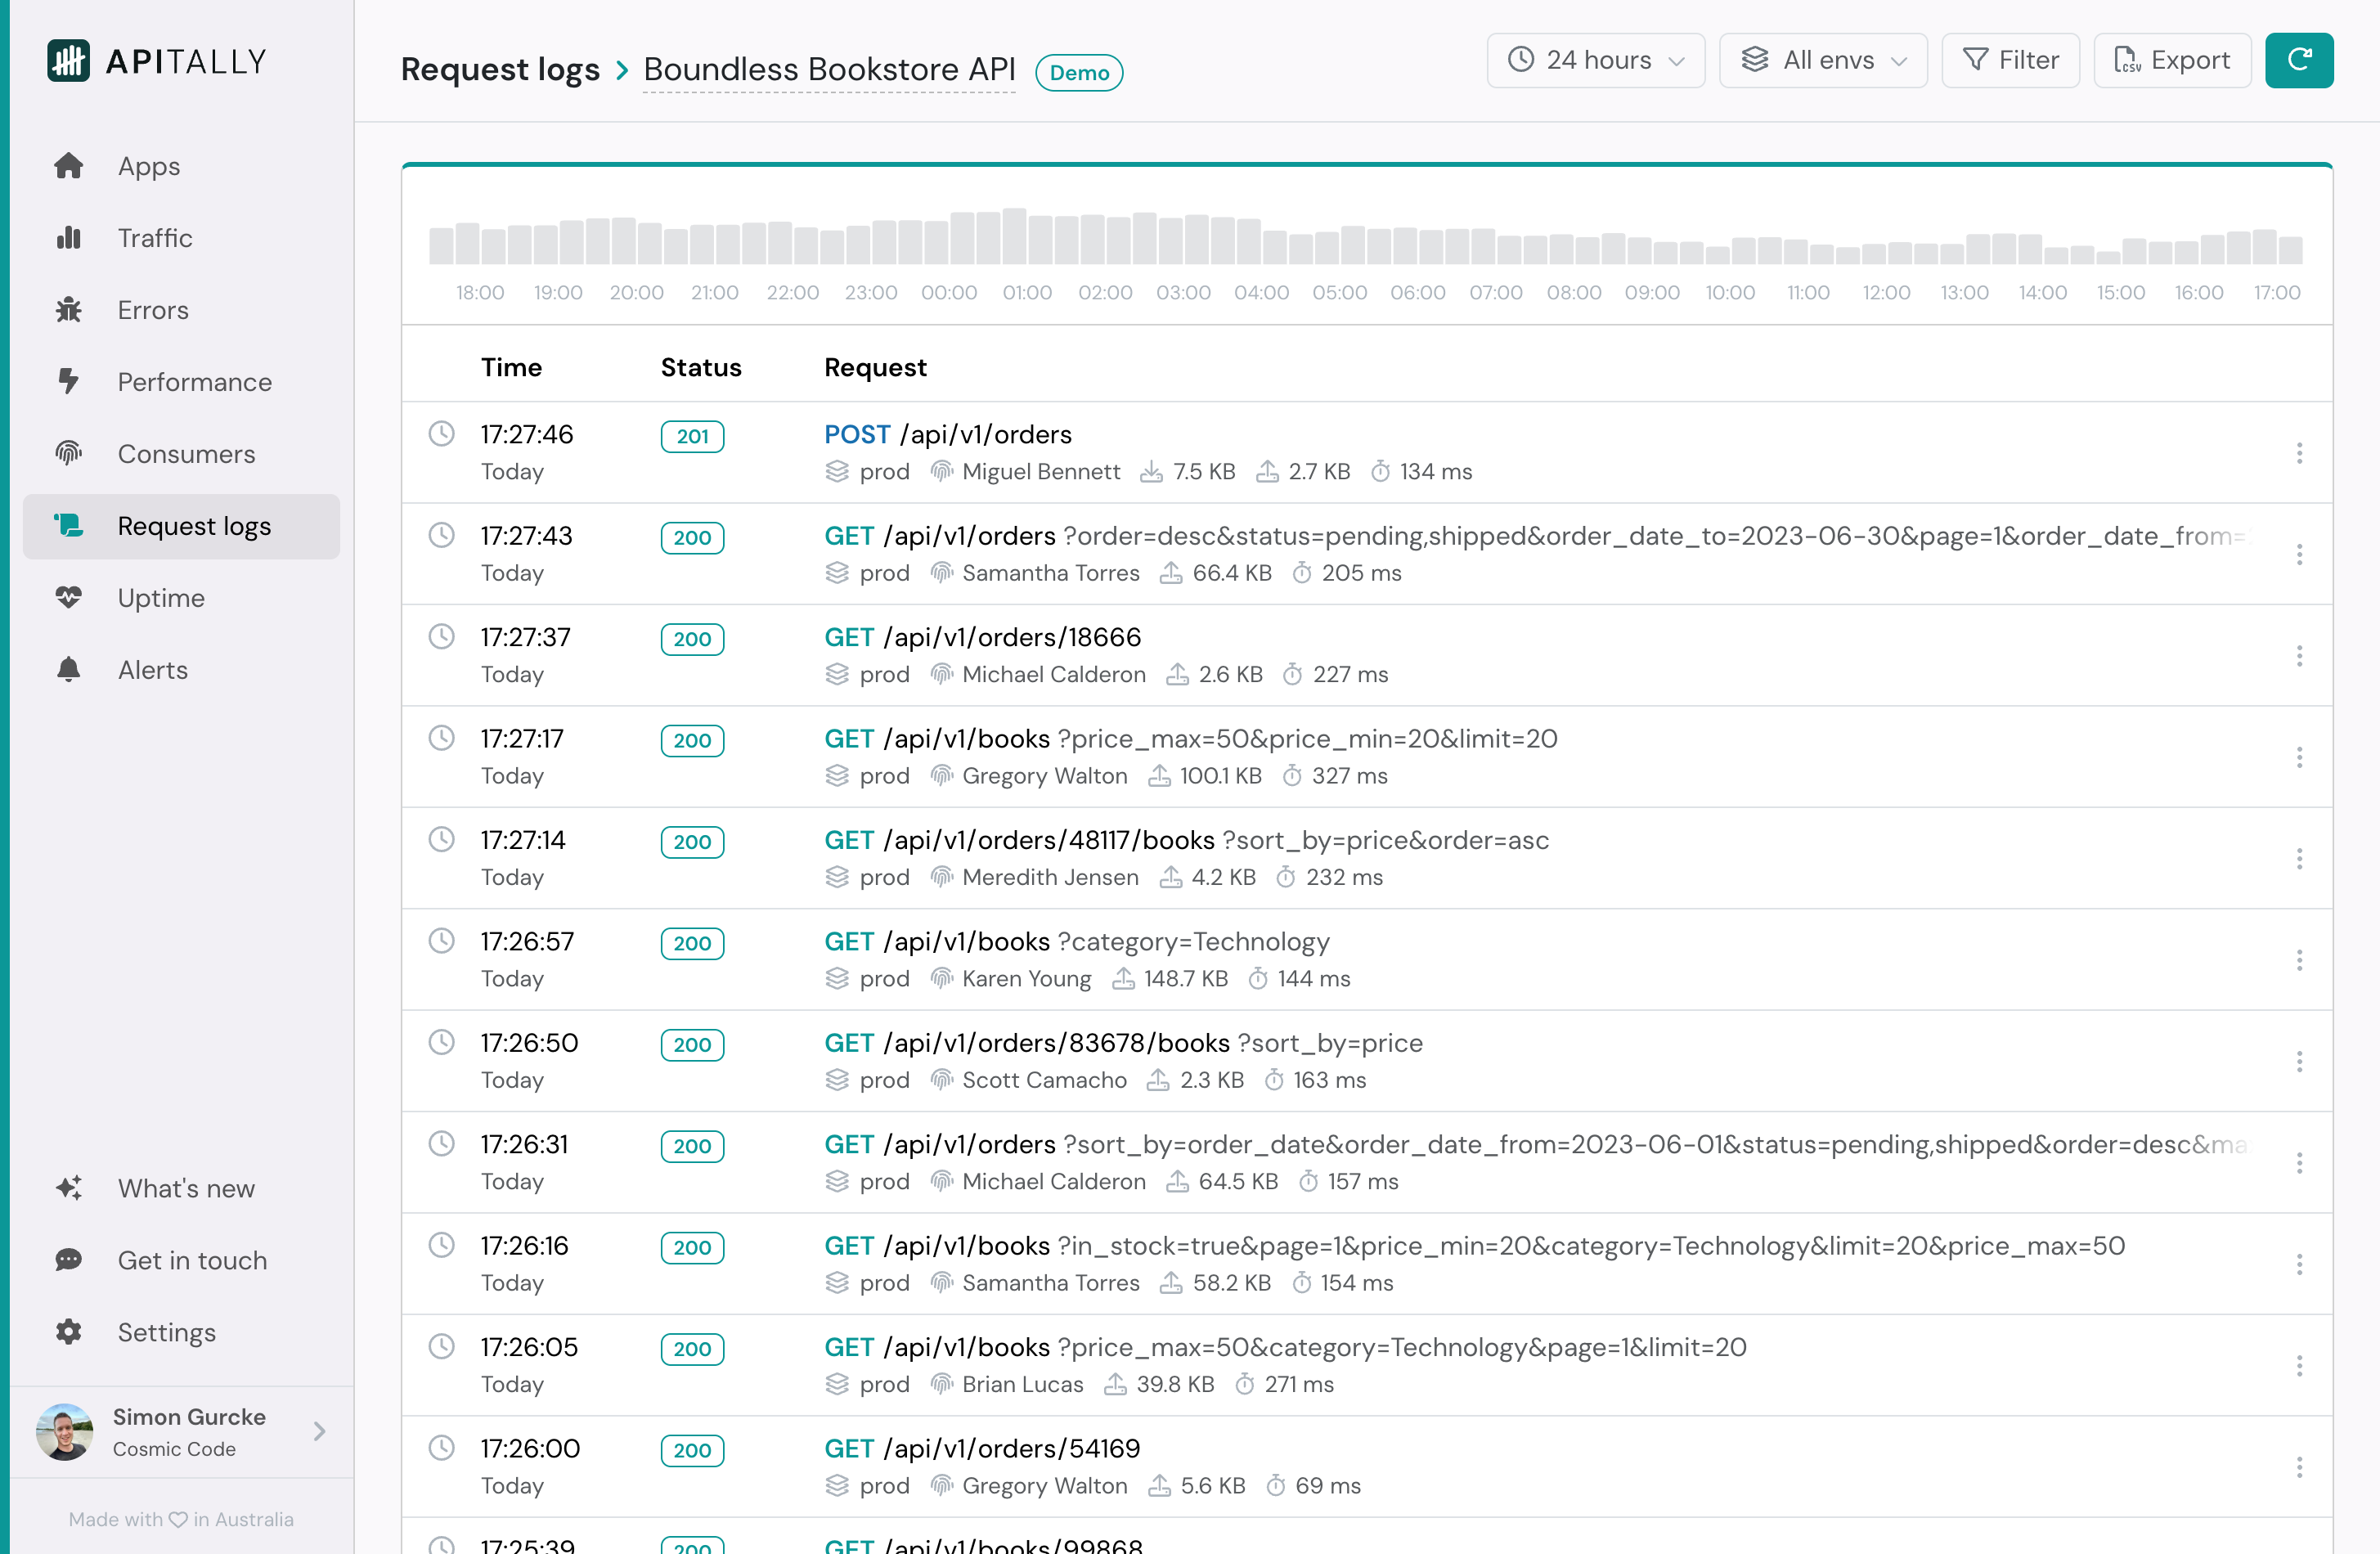The width and height of the screenshot is (2380, 1554).
Task: Export logs with the Export button
Action: (x=2172, y=60)
